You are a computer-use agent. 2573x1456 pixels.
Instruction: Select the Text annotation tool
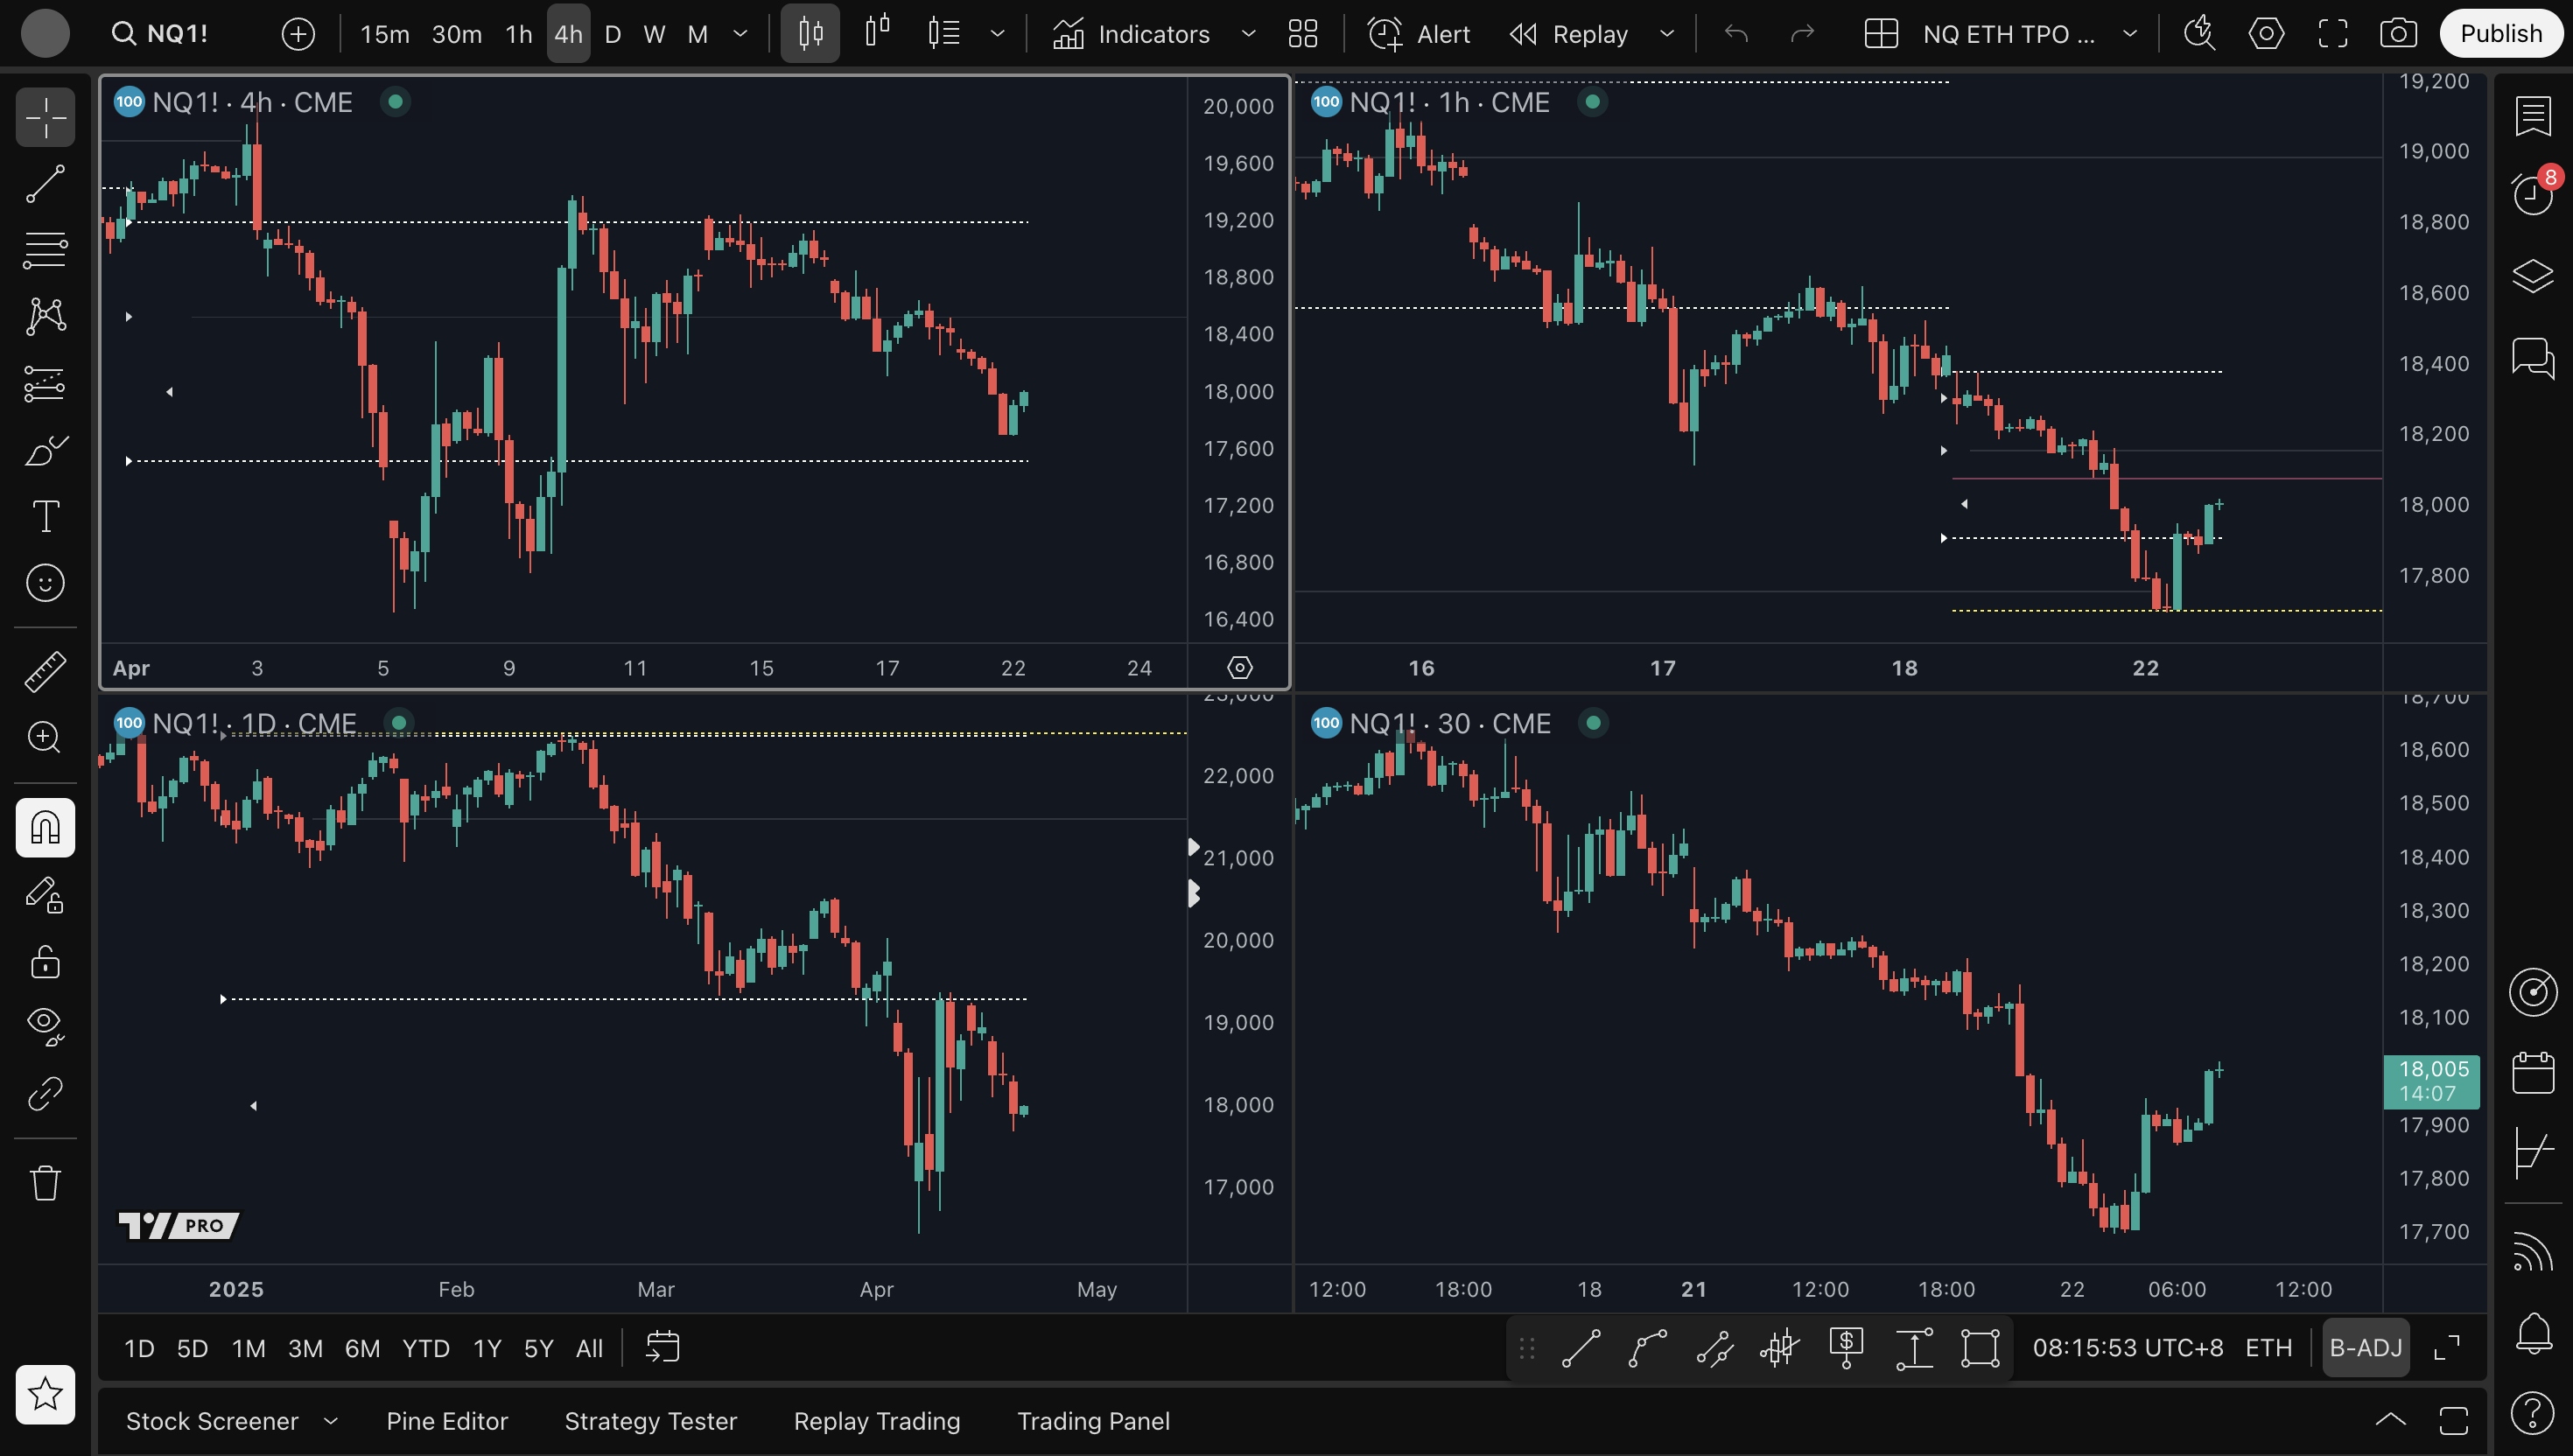coord(45,517)
